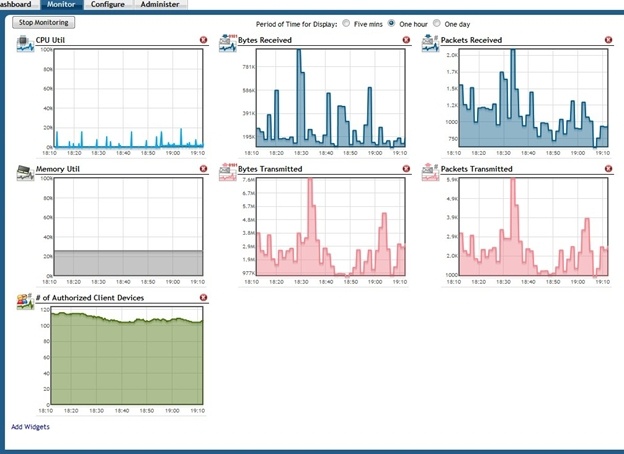Select the One hour display period

click(x=392, y=23)
